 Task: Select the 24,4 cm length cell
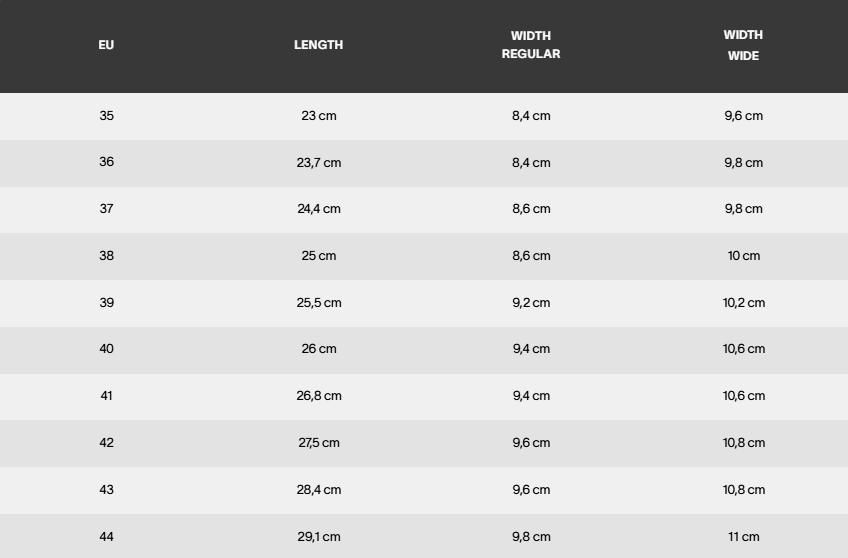coord(319,209)
